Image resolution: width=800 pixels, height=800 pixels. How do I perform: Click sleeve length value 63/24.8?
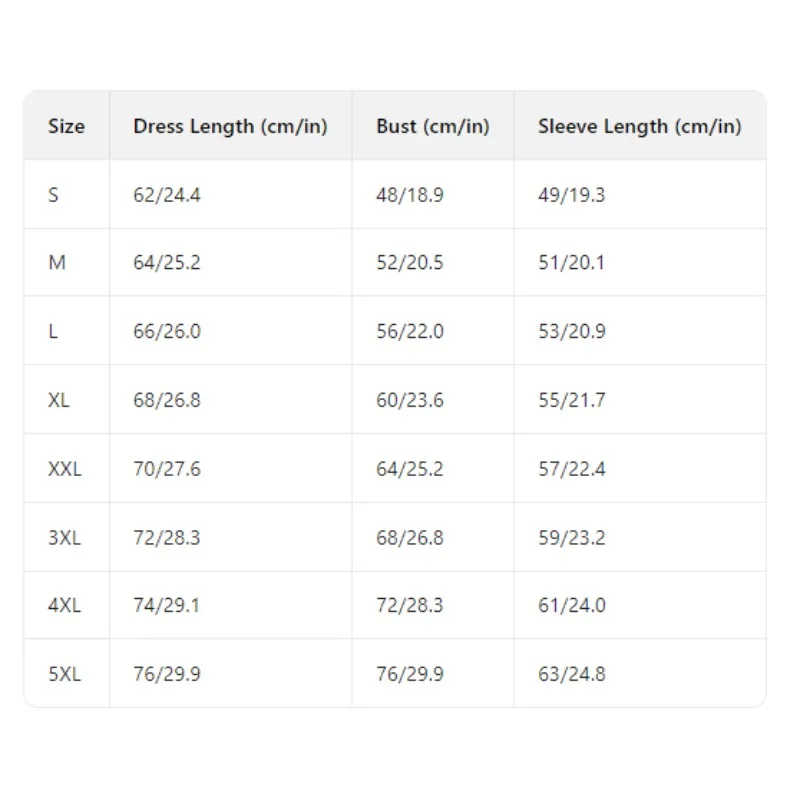[x=571, y=674]
